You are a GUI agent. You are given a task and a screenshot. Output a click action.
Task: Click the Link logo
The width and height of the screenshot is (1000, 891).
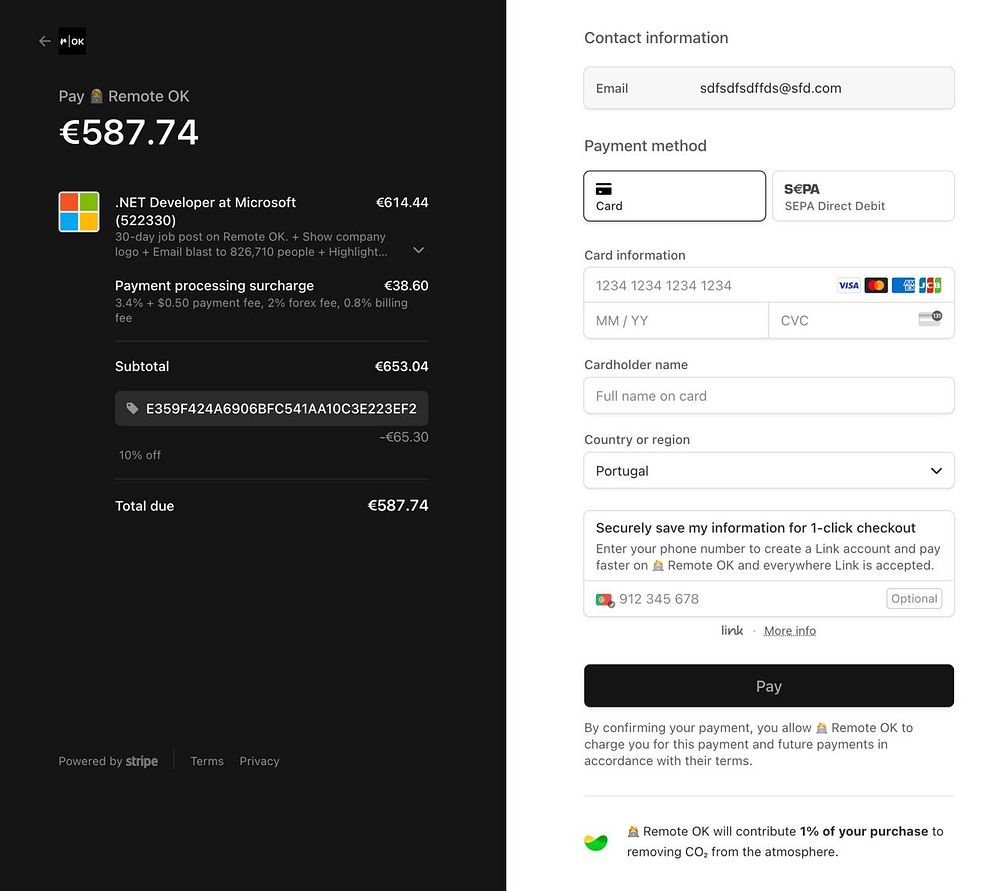click(x=732, y=630)
